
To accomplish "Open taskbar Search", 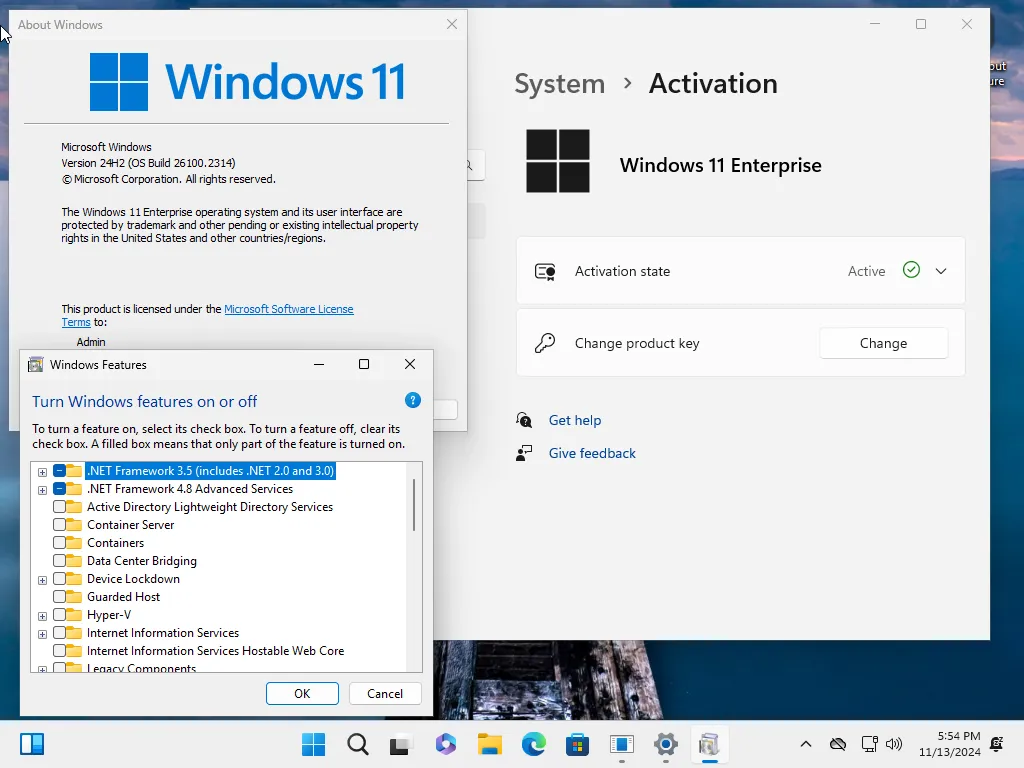I will pos(358,744).
